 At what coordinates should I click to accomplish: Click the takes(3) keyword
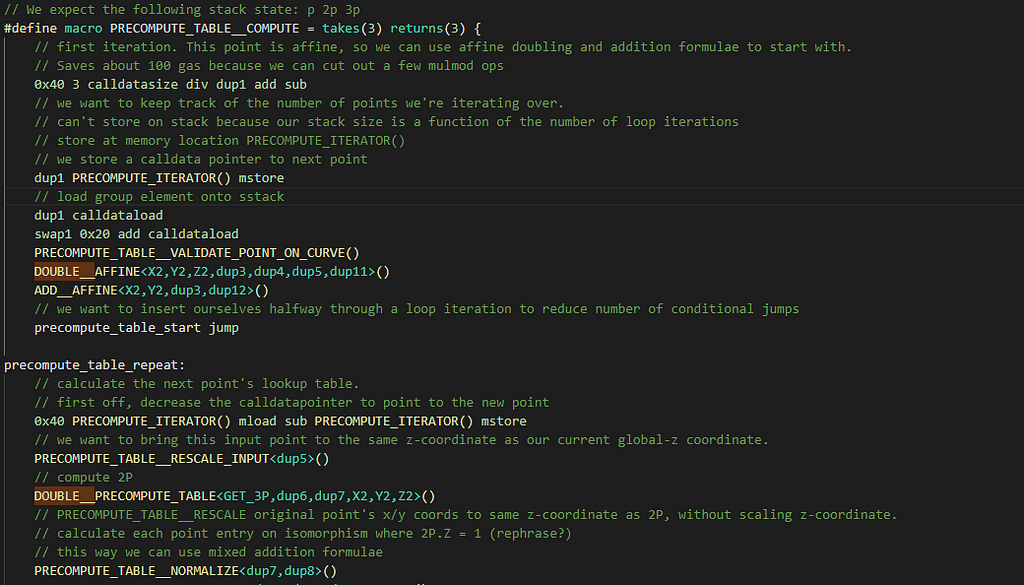coord(352,29)
